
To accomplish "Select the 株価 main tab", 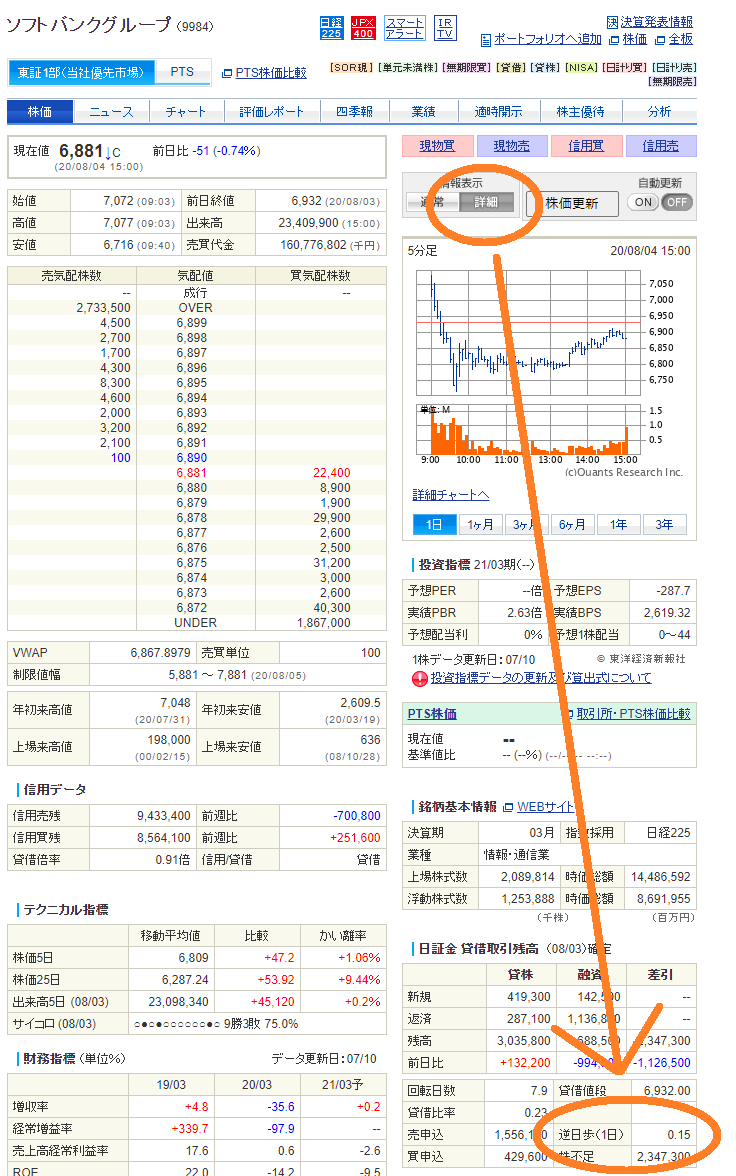I will pyautogui.click(x=40, y=112).
